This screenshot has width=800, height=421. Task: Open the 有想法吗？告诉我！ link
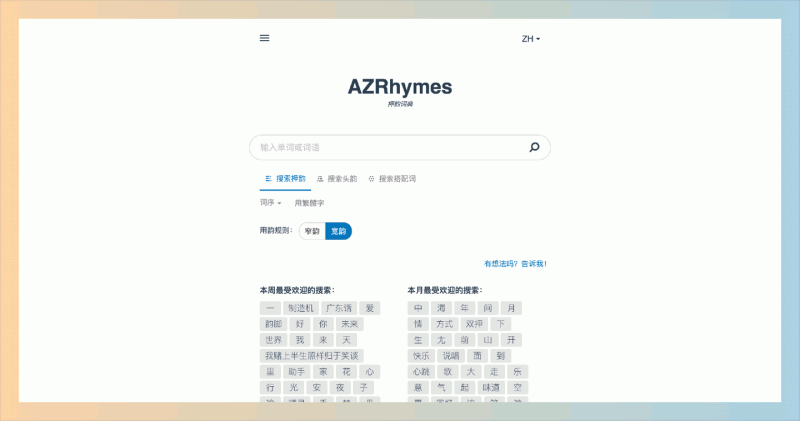tap(515, 264)
